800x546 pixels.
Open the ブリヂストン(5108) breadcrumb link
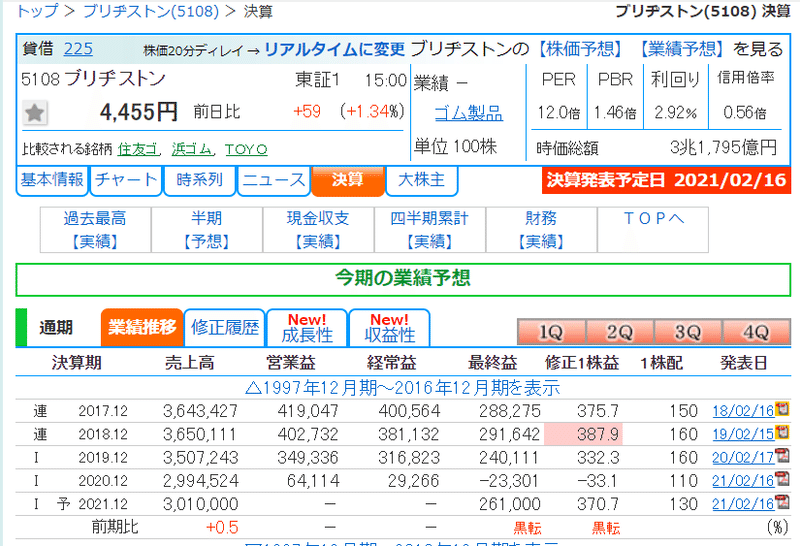(151, 11)
